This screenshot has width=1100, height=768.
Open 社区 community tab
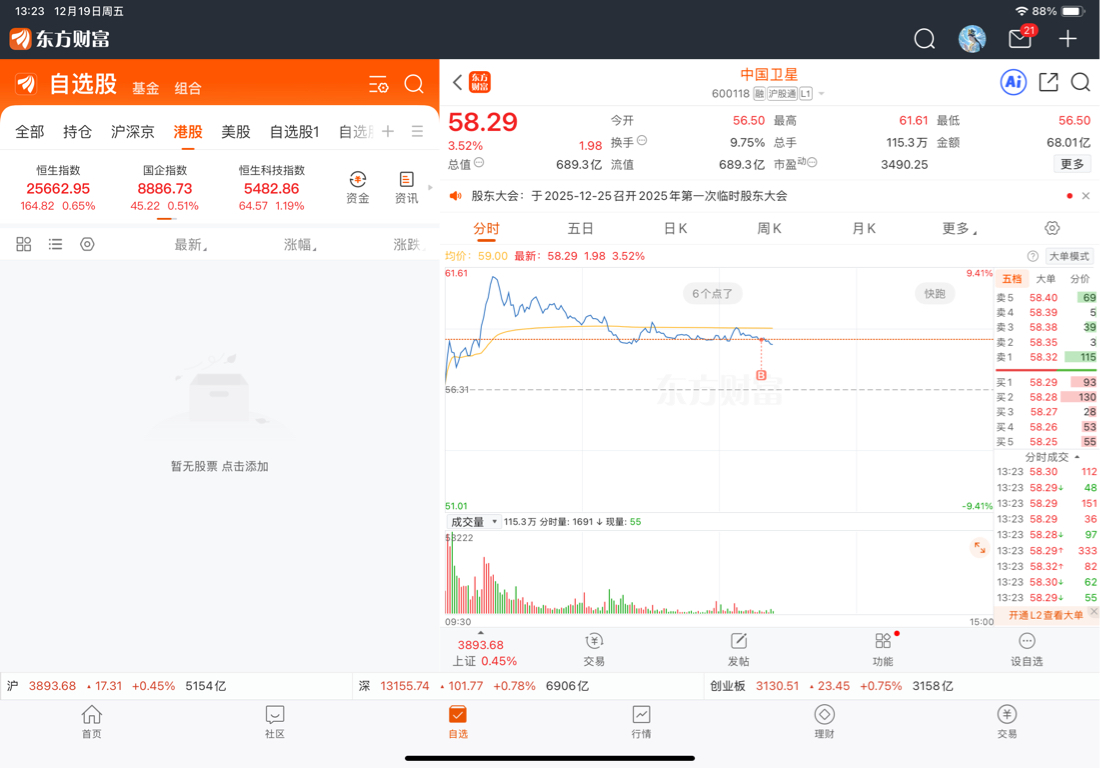click(x=274, y=722)
